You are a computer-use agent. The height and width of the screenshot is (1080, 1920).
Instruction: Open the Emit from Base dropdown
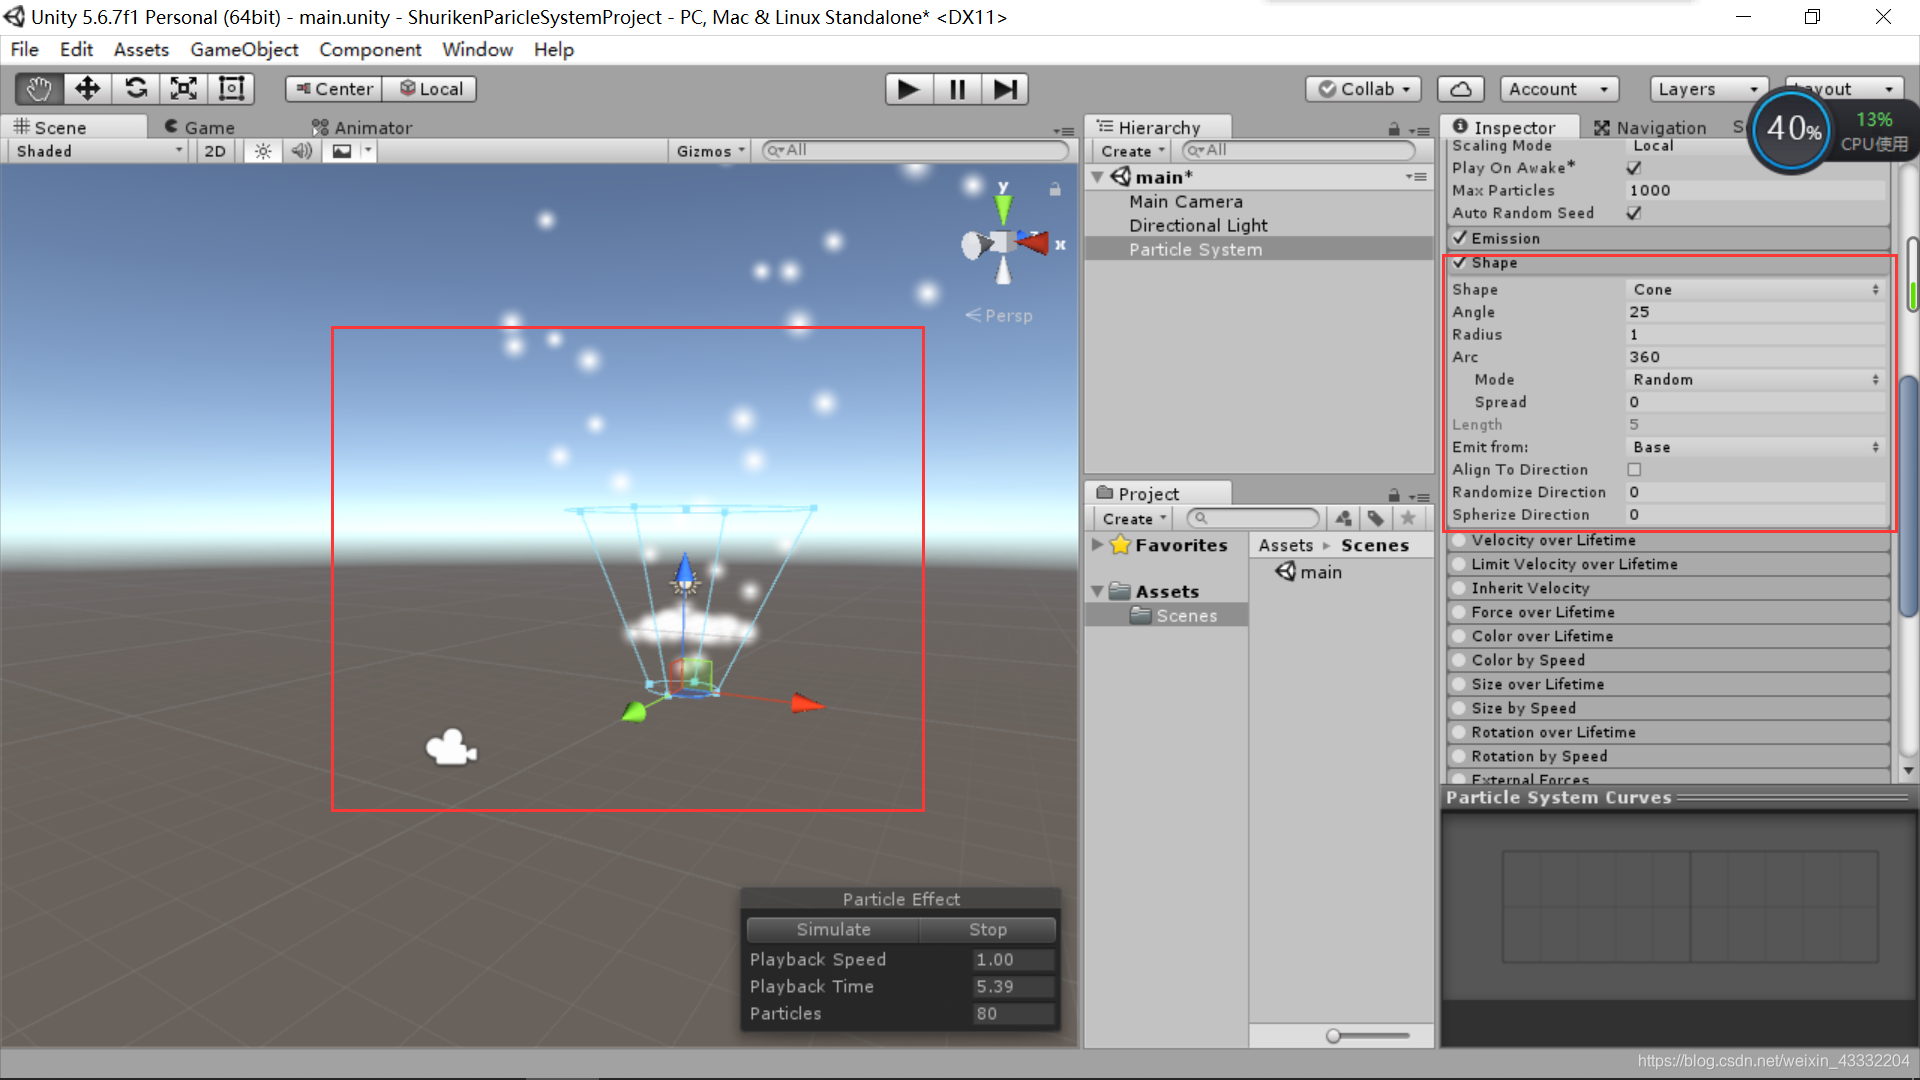(1756, 447)
